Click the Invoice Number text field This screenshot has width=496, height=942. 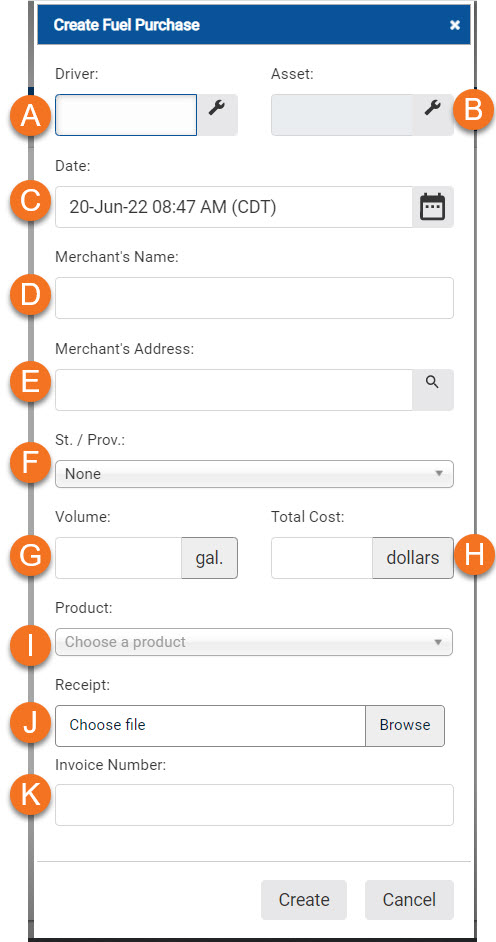(x=254, y=805)
